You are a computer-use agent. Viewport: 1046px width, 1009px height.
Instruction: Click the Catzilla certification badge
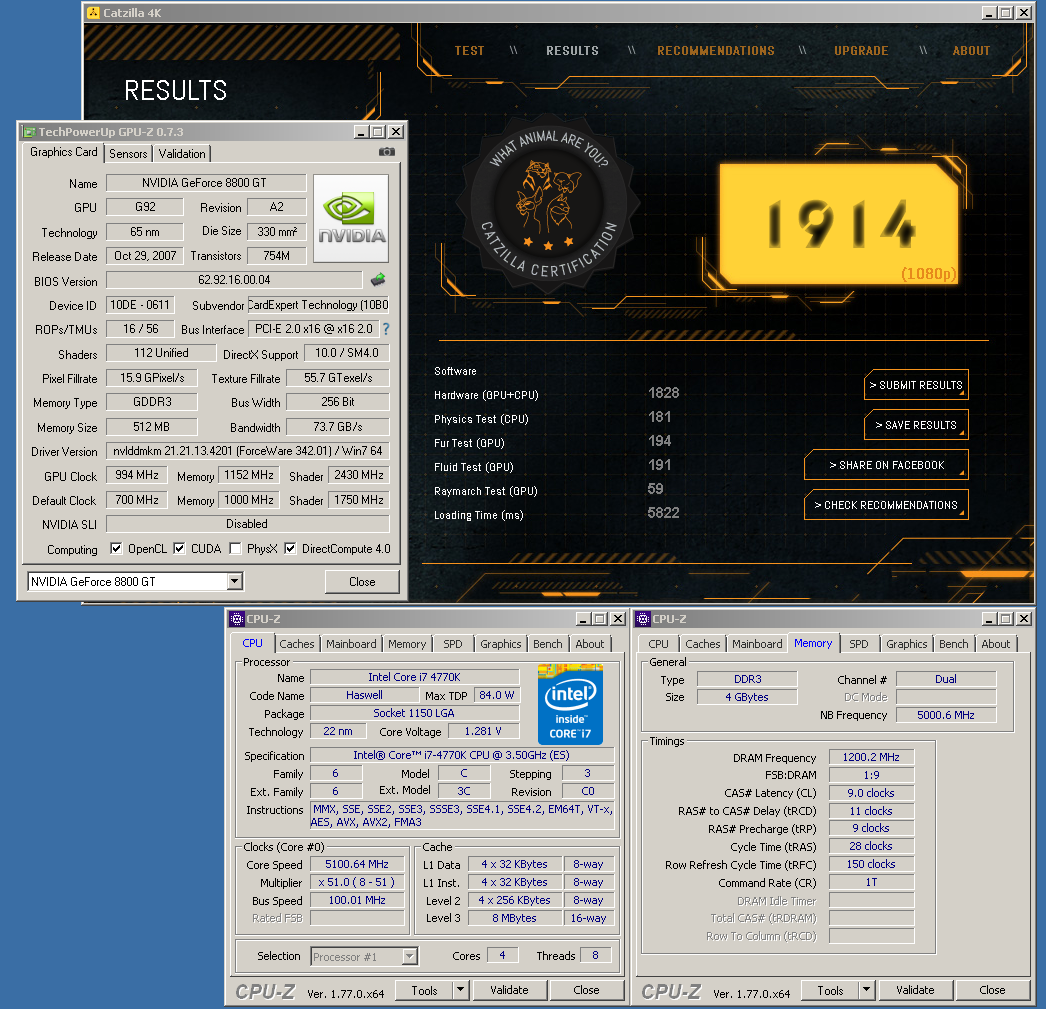550,203
